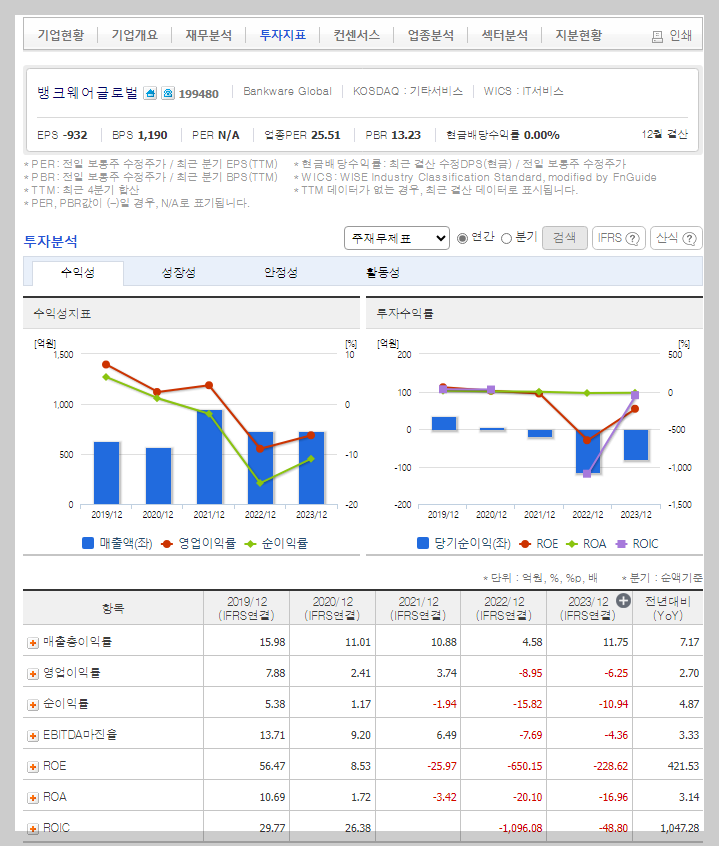Image resolution: width=719 pixels, height=846 pixels.
Task: Open the 섹터분석 menu tab
Action: click(x=504, y=35)
